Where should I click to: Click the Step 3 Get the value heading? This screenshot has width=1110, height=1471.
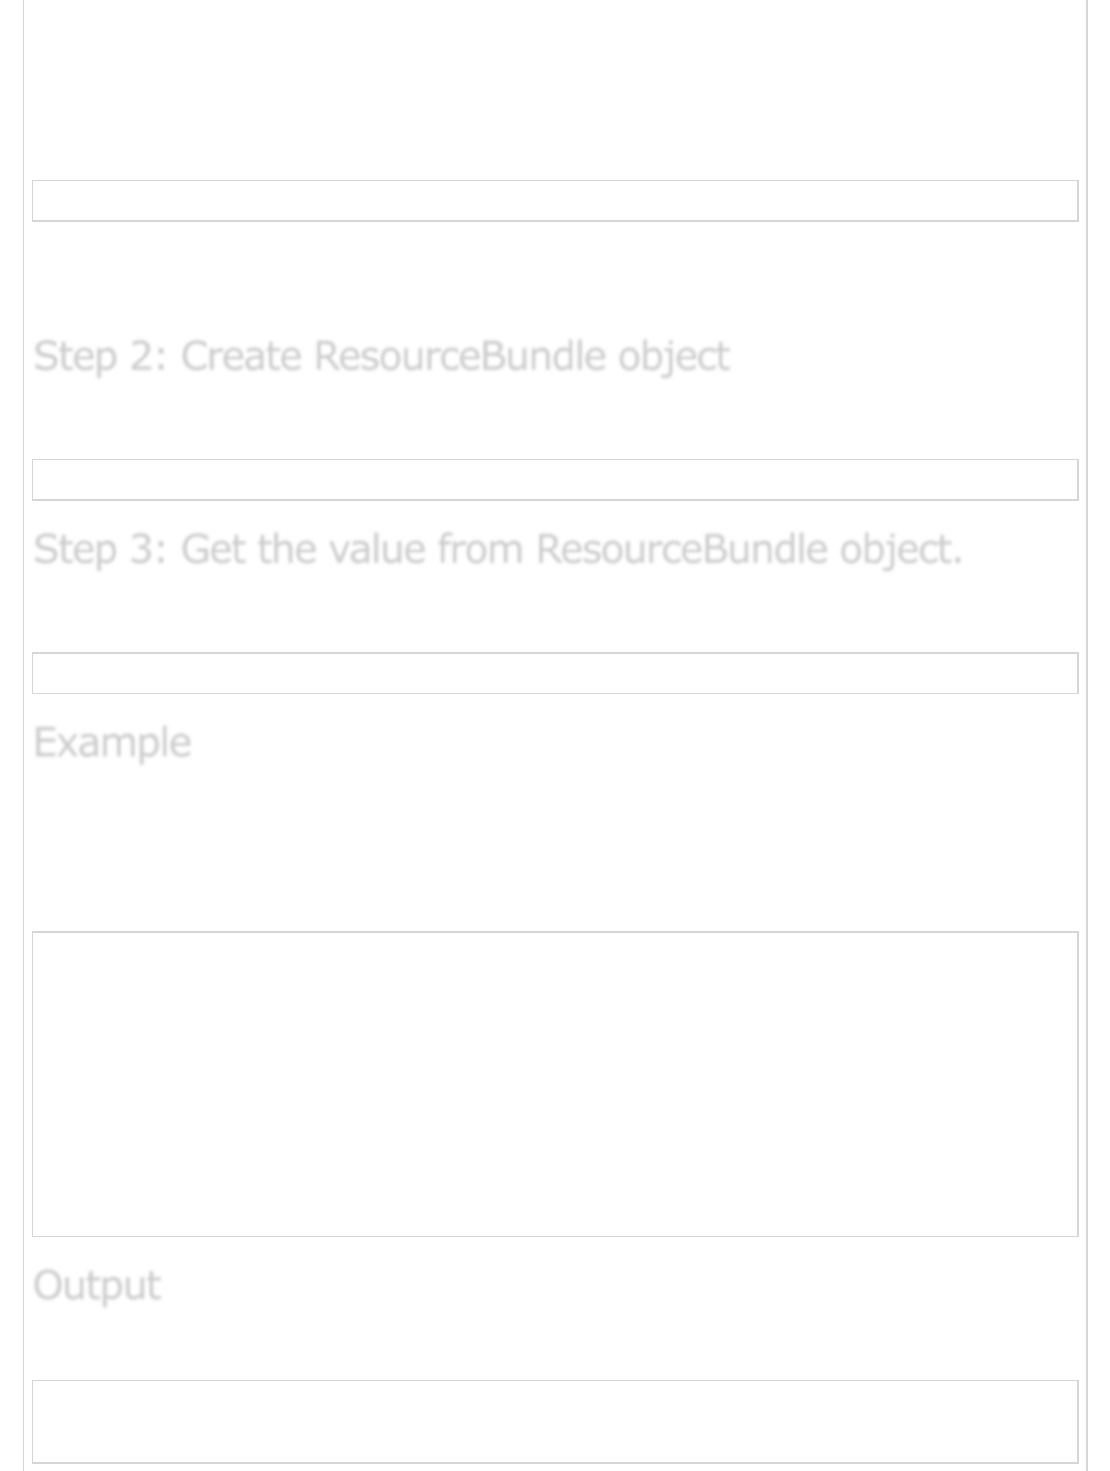497,550
